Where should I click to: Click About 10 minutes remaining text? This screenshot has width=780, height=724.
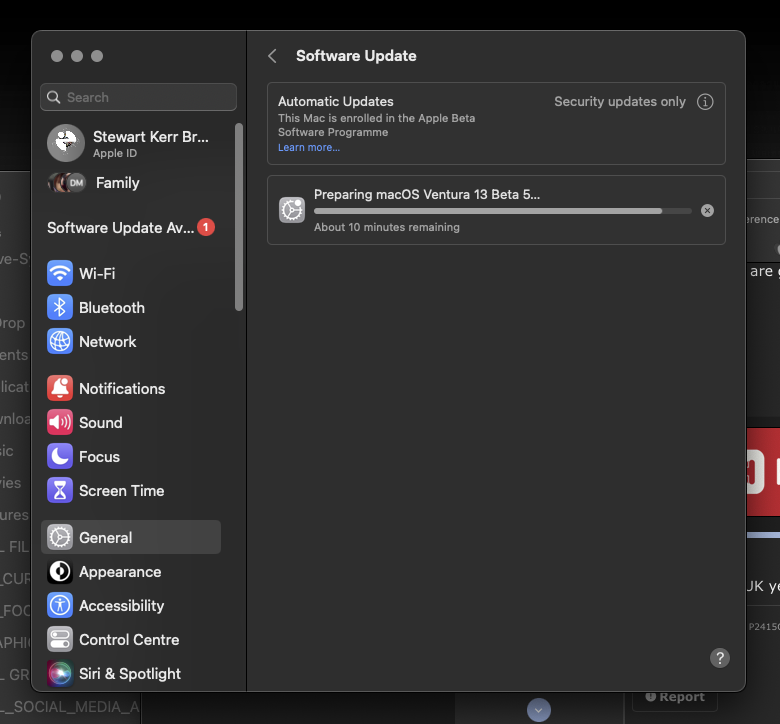[387, 227]
